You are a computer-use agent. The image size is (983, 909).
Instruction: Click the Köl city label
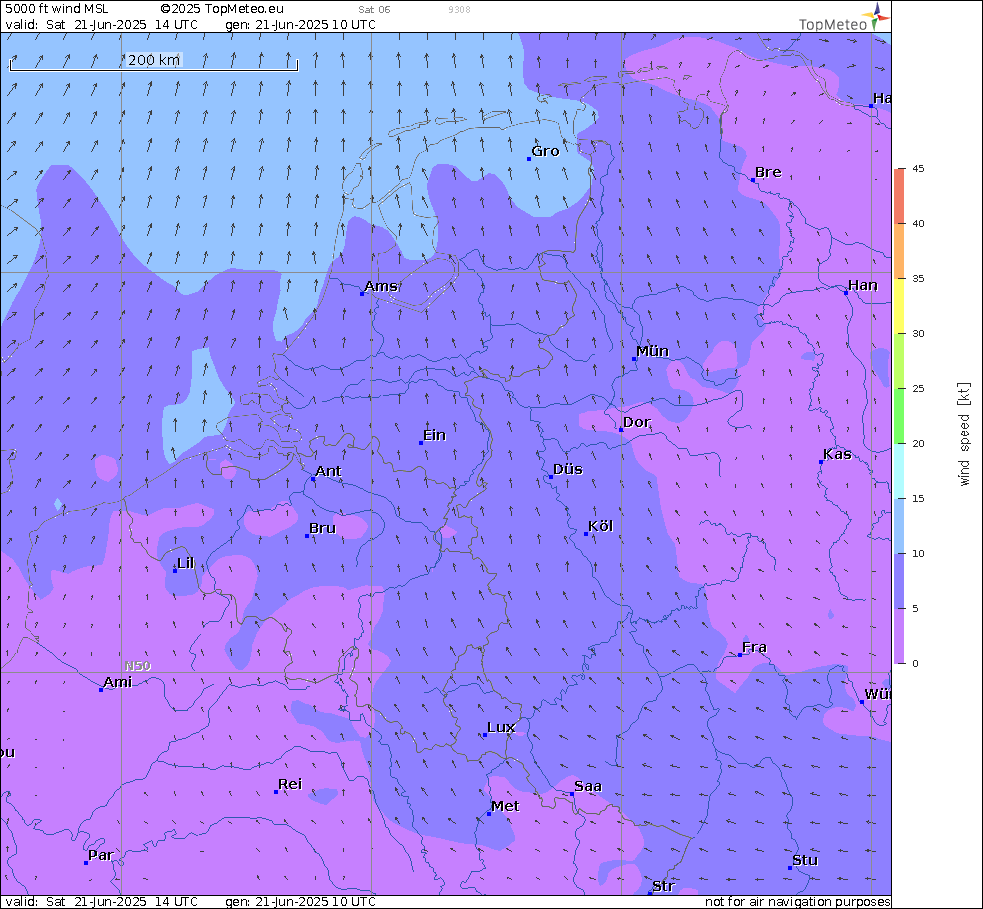click(600, 526)
